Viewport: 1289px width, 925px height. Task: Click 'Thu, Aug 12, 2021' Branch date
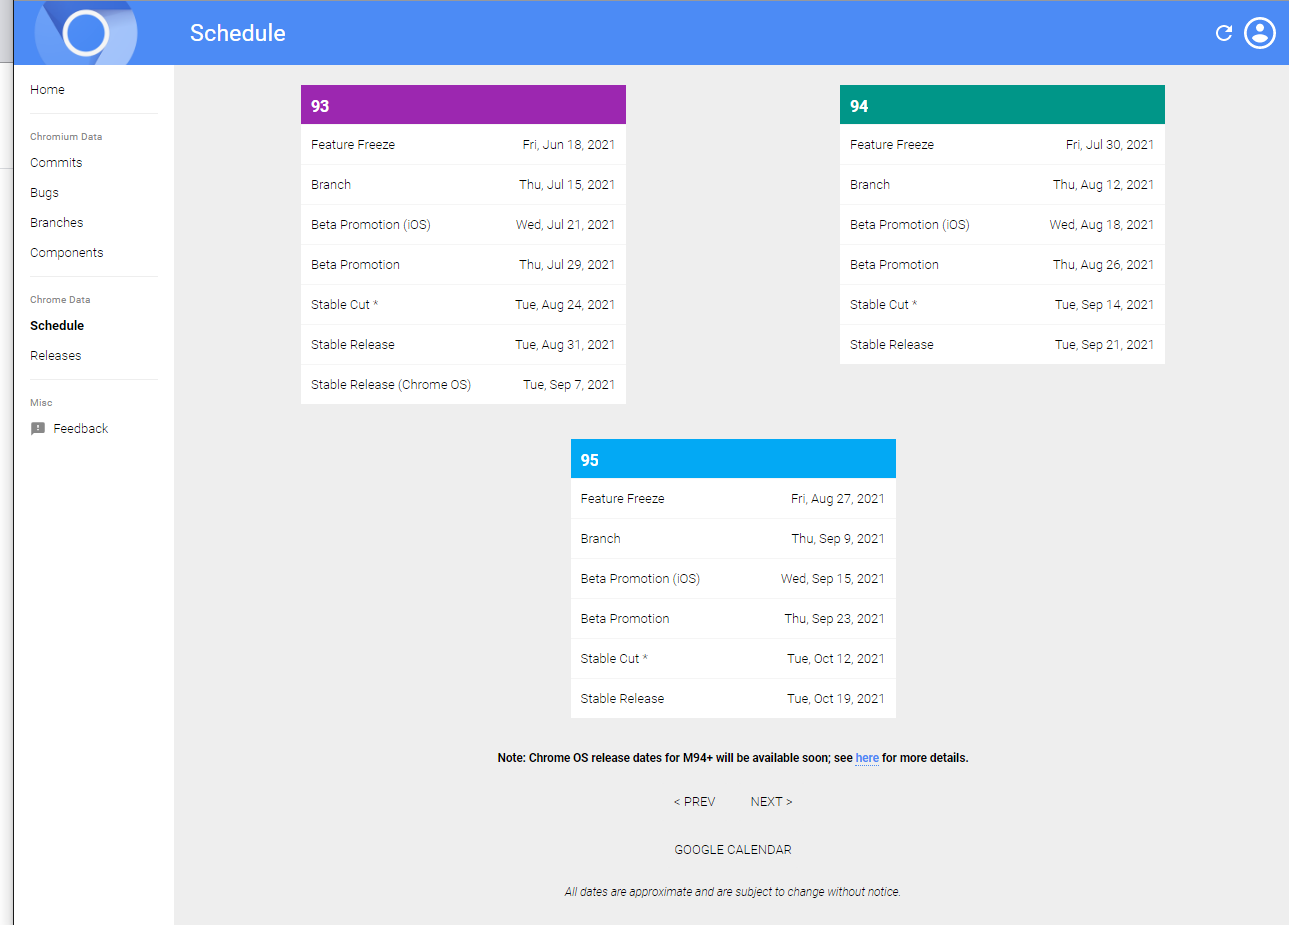click(1103, 185)
